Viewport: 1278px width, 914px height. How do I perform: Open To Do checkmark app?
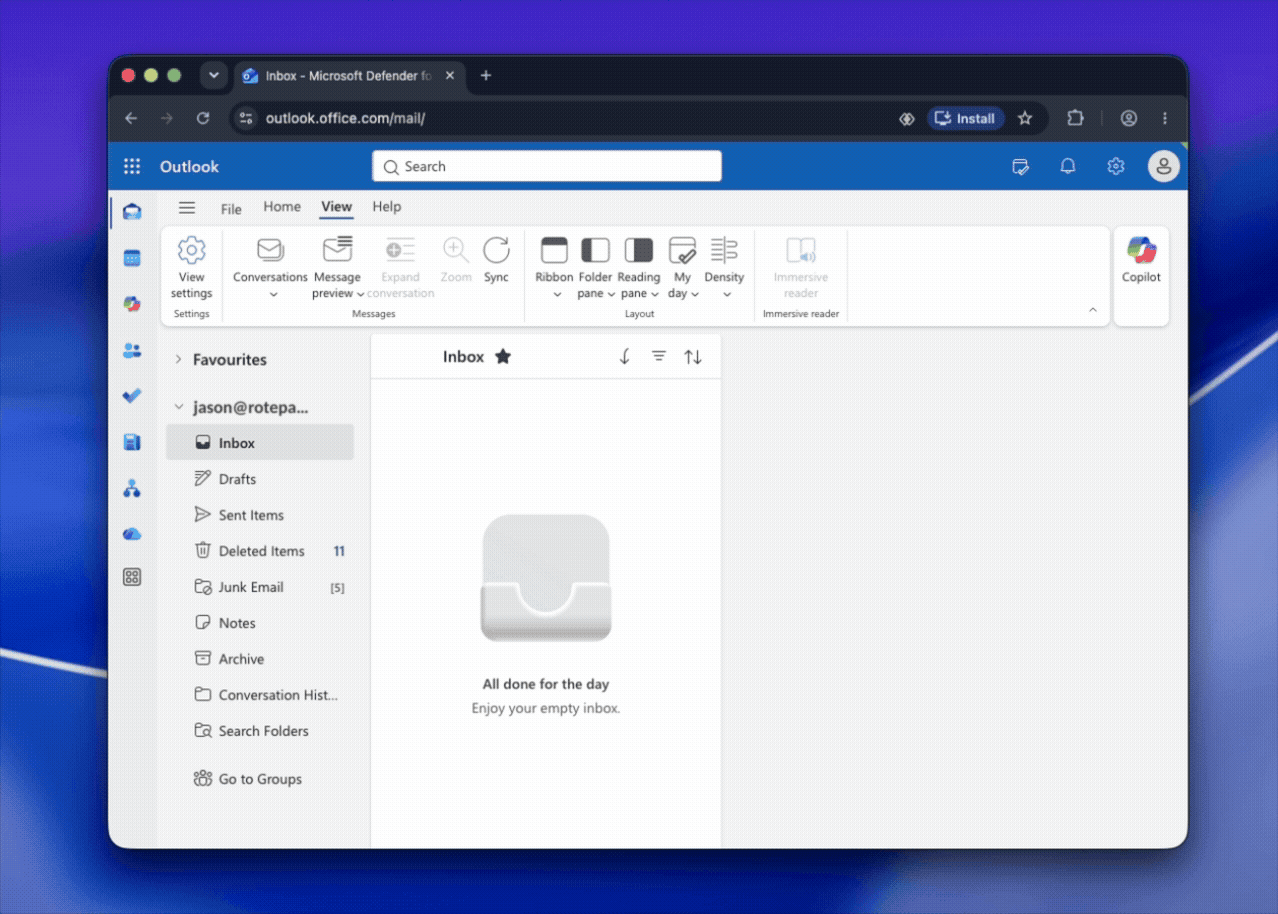[x=132, y=396]
